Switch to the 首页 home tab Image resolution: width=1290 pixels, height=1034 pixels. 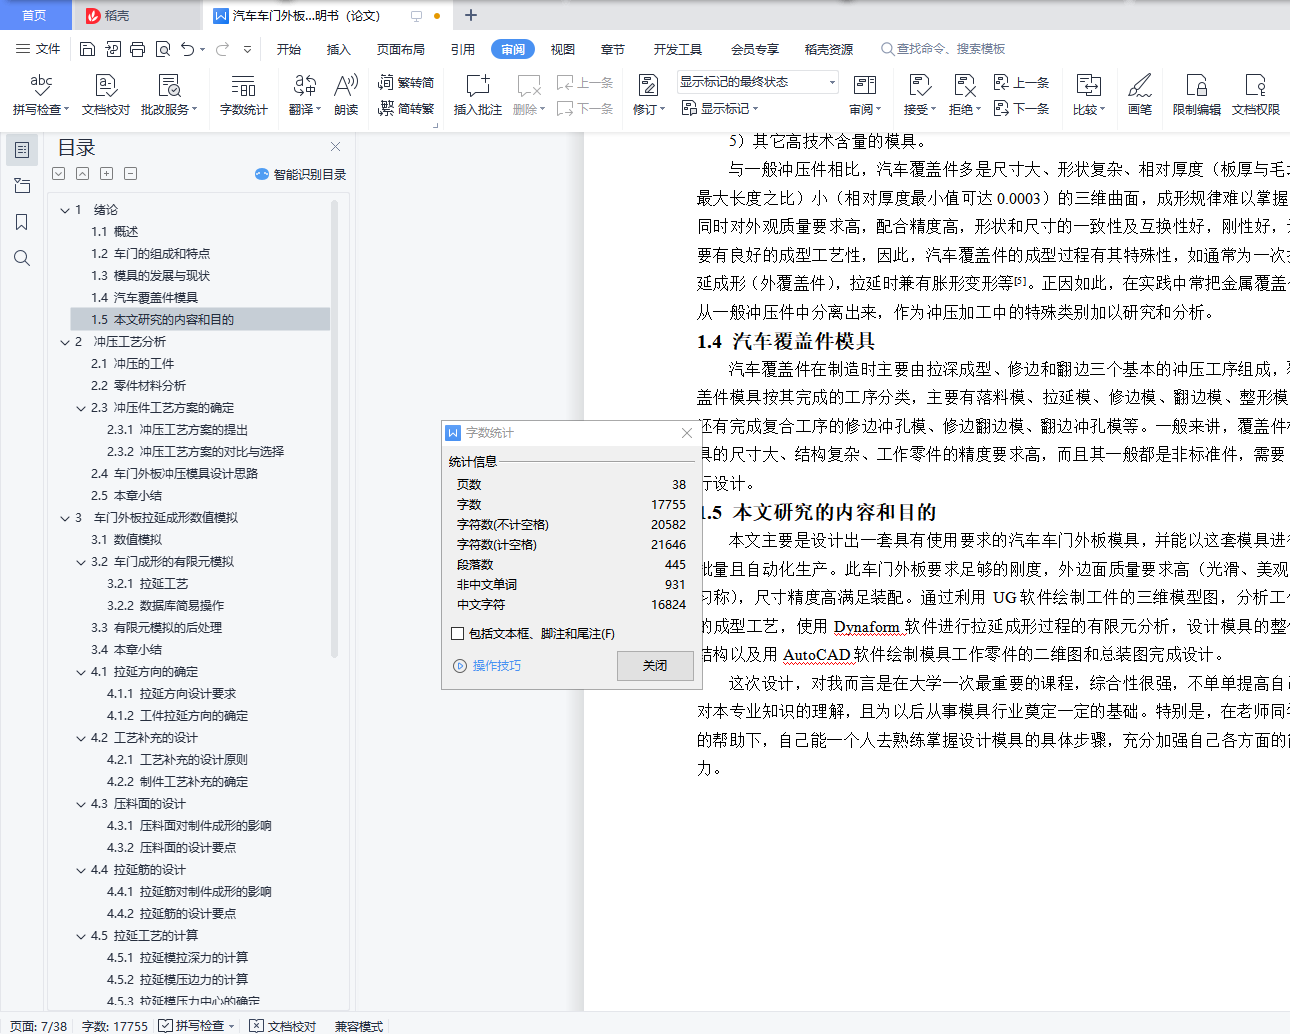(35, 15)
